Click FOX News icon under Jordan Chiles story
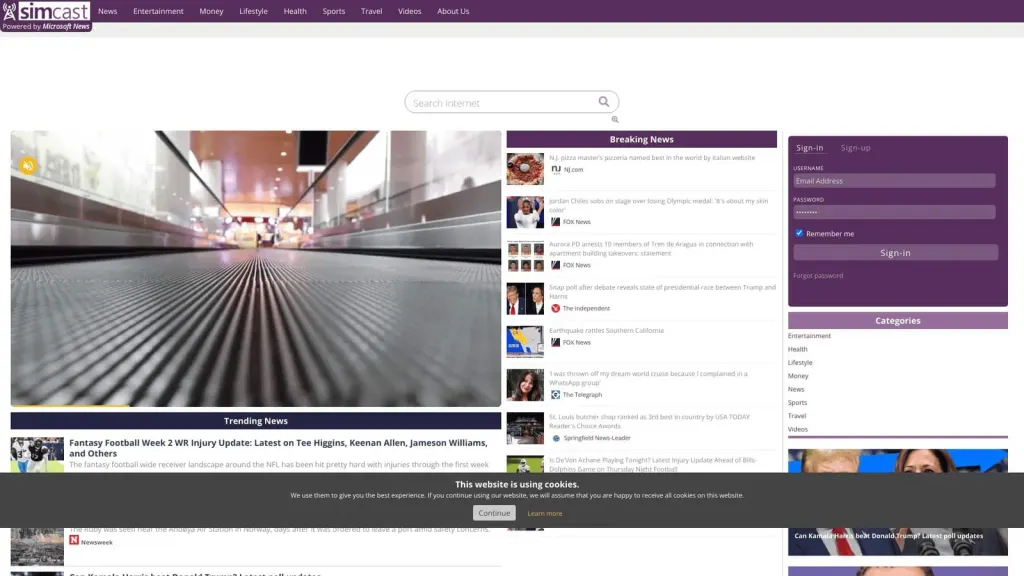Screen dimensions: 1024x576 coord(555,222)
